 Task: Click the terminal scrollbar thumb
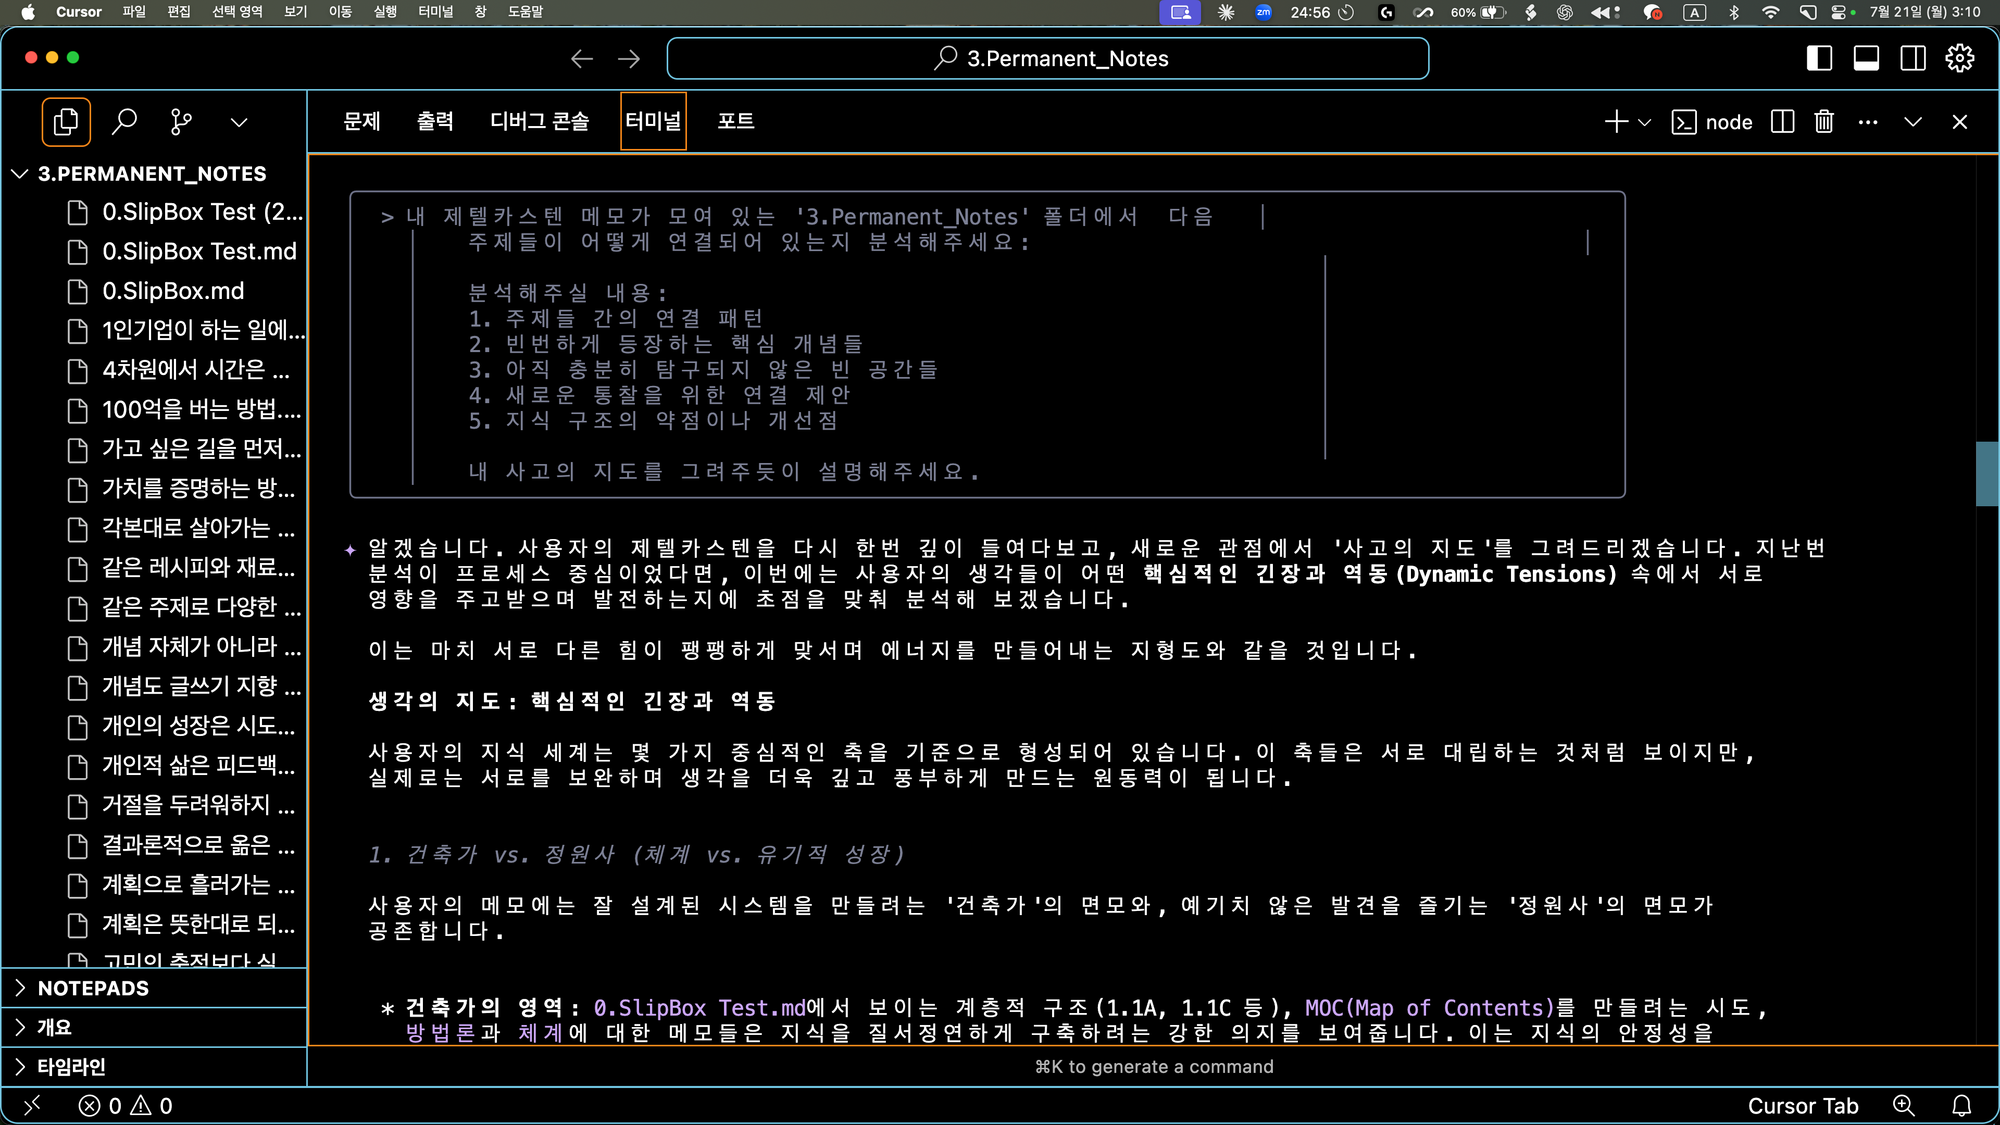pos(1986,474)
